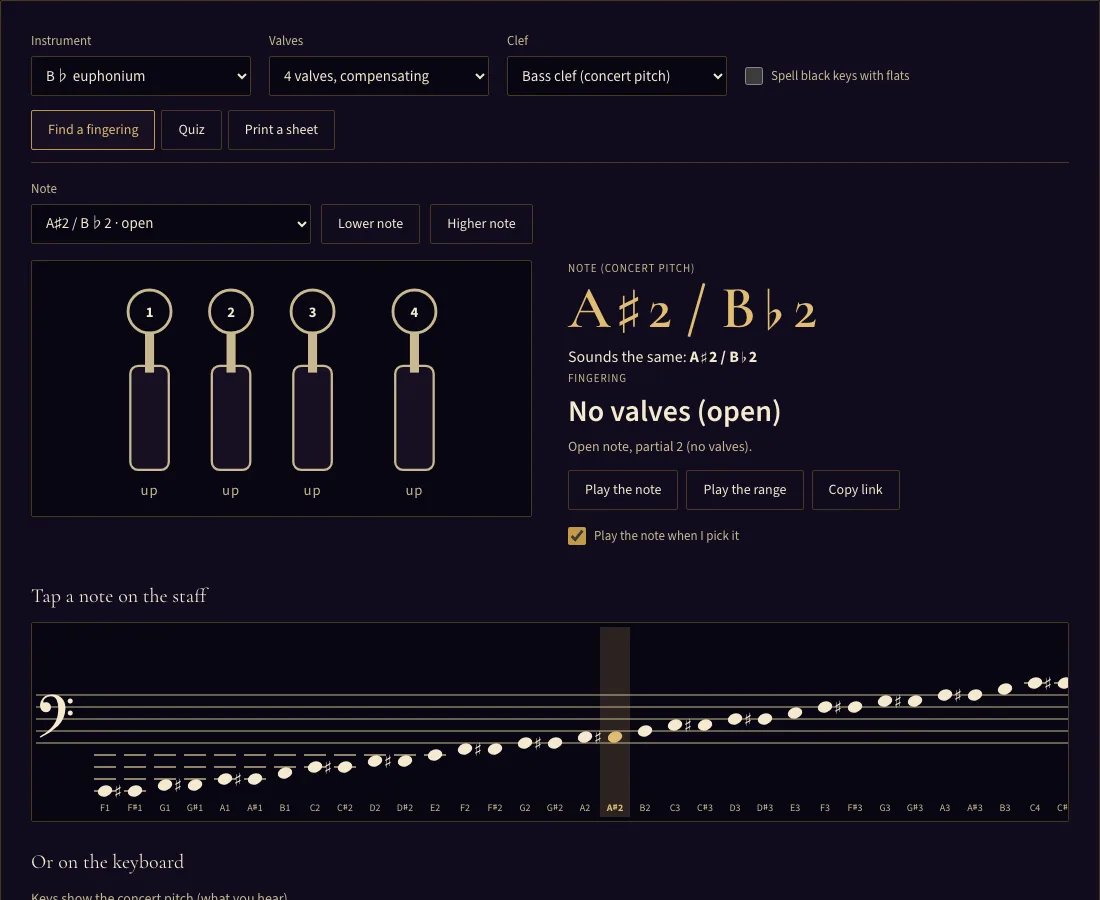
Task: Tap the D2 note on the staff
Action: 375,761
